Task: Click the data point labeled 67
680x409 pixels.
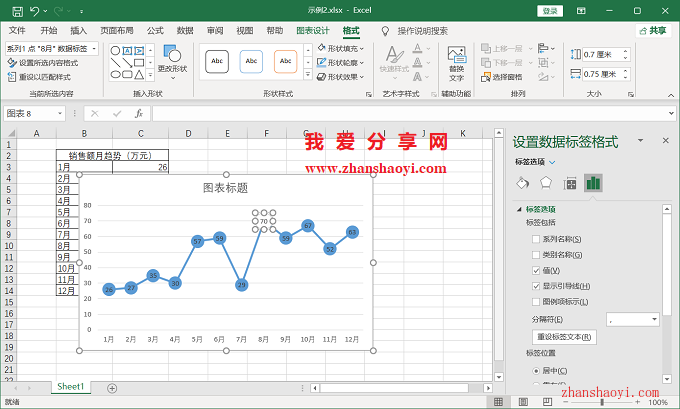Action: pyautogui.click(x=307, y=226)
